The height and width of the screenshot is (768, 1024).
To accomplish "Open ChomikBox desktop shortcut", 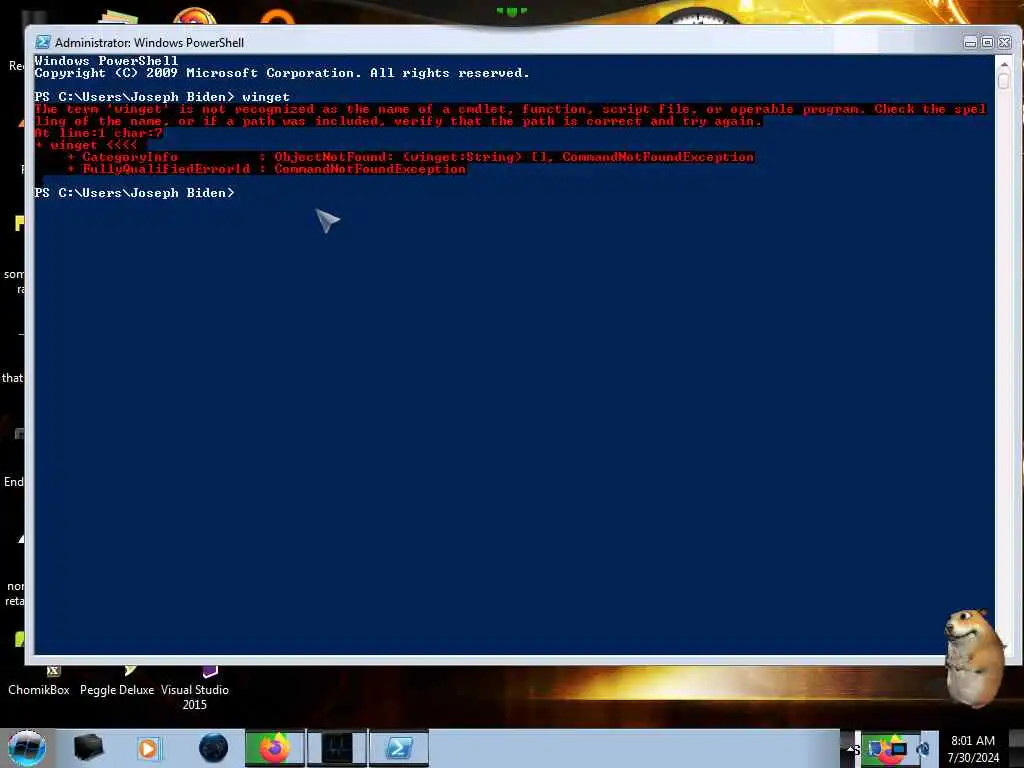I will click(39, 682).
